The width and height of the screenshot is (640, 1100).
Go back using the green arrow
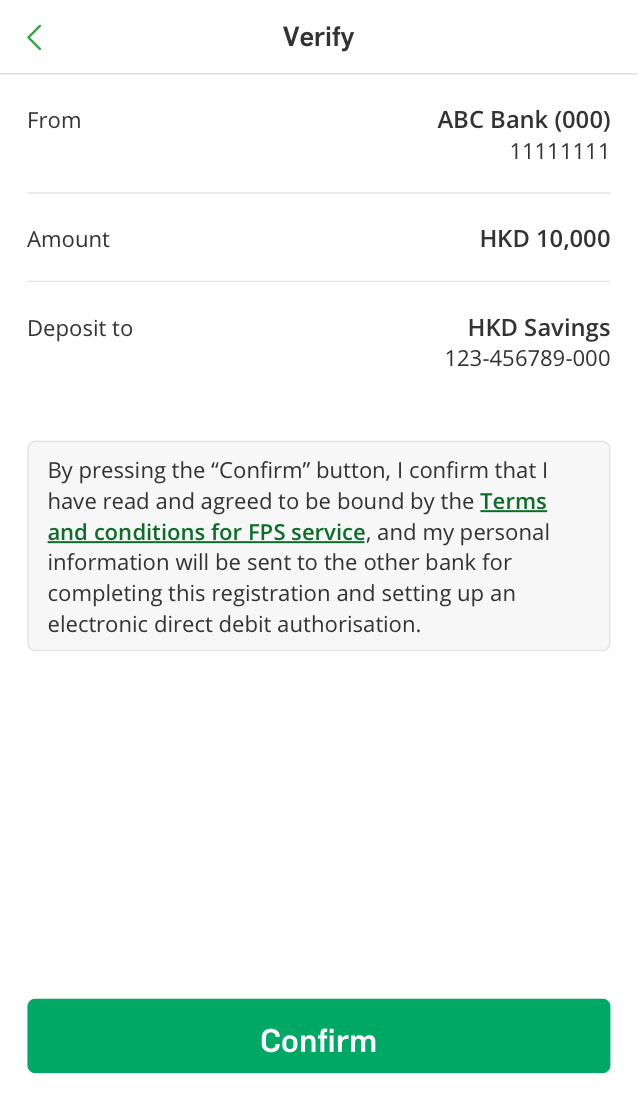pyautogui.click(x=35, y=38)
